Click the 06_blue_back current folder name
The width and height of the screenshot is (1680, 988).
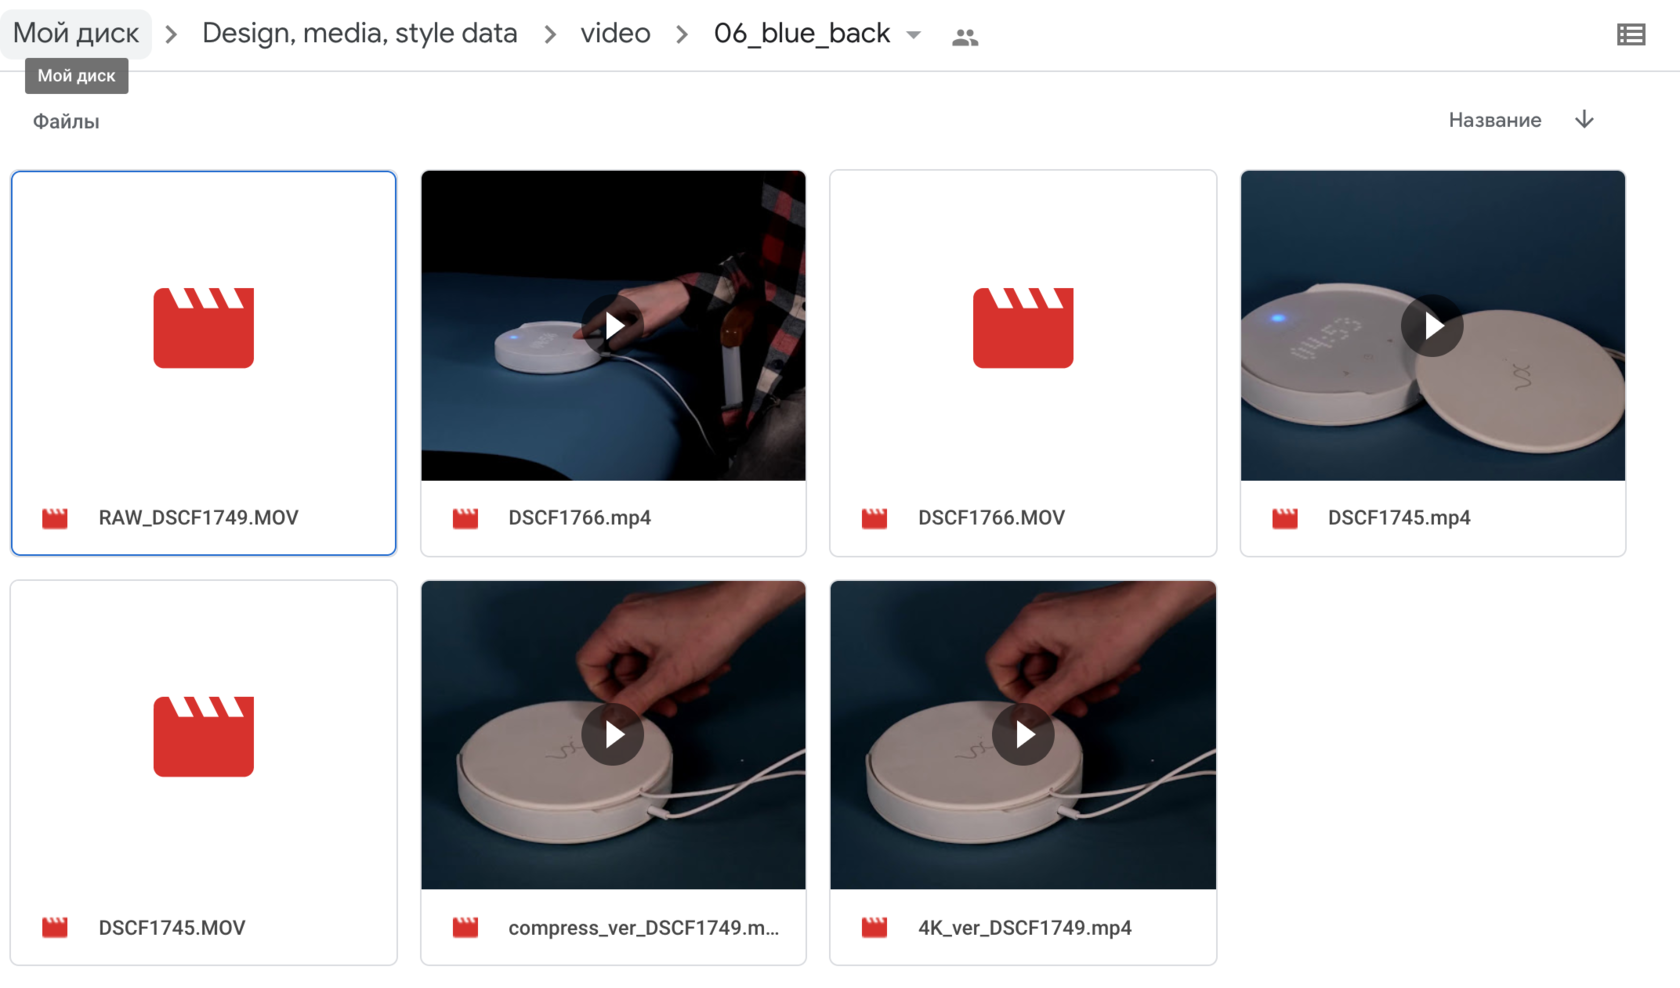click(x=802, y=33)
